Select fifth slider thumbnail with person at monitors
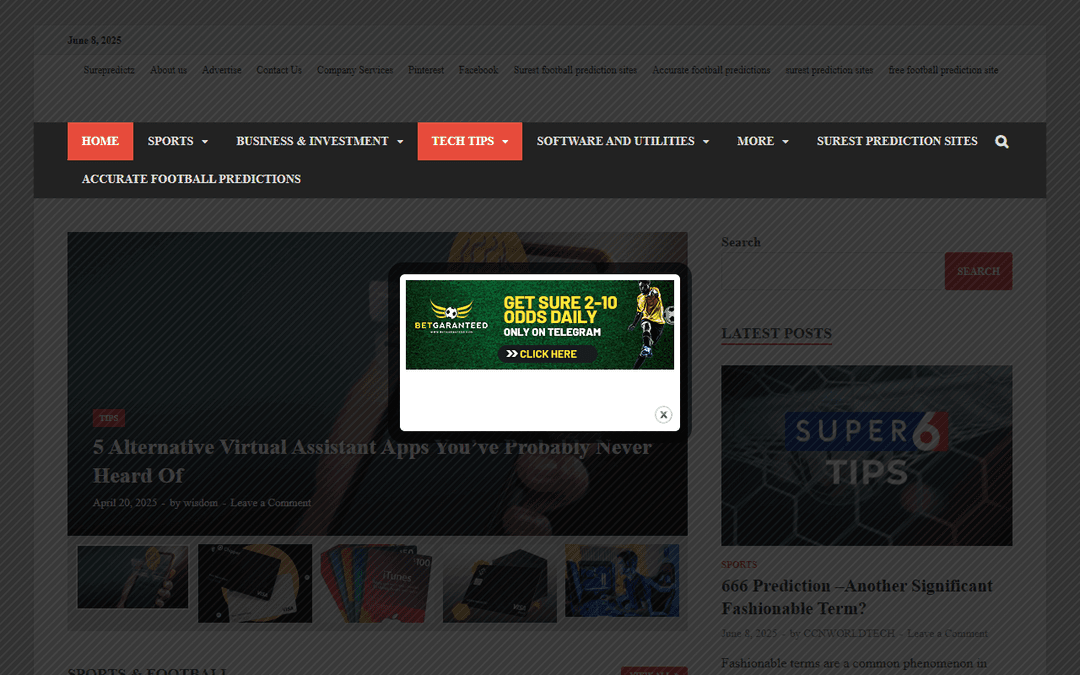The height and width of the screenshot is (675, 1080). [x=622, y=581]
